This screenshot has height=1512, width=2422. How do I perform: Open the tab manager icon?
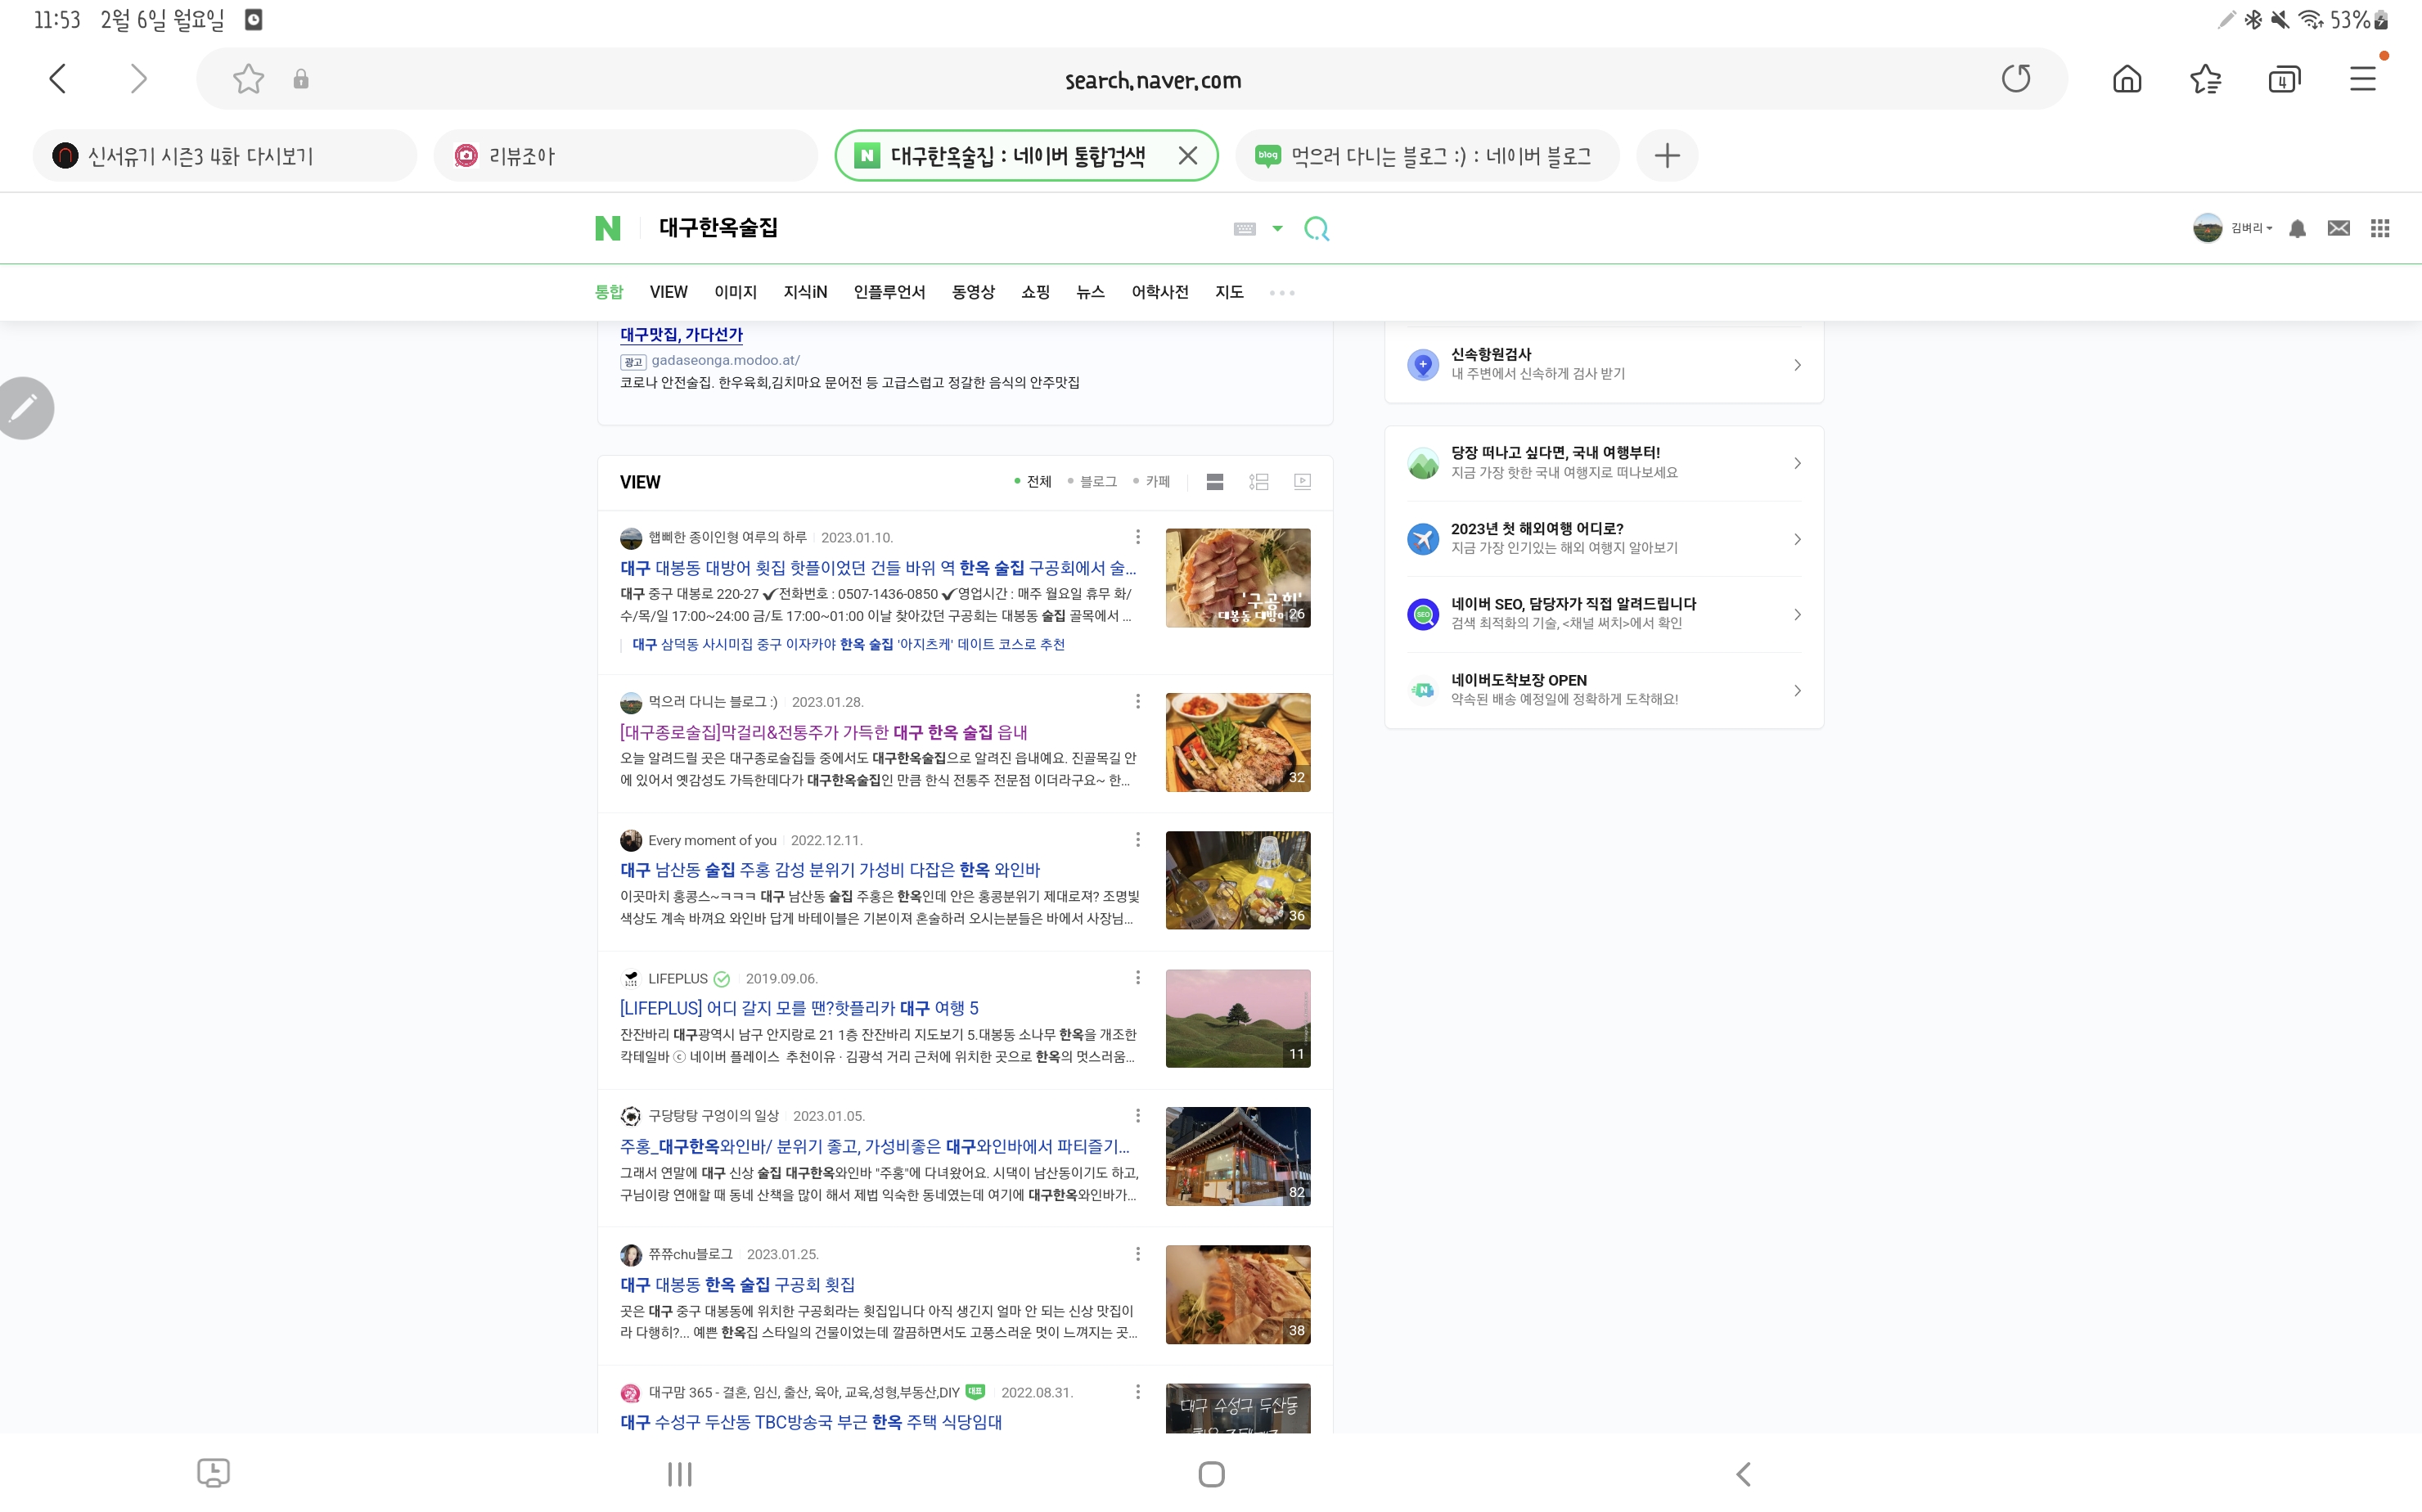[x=2284, y=79]
